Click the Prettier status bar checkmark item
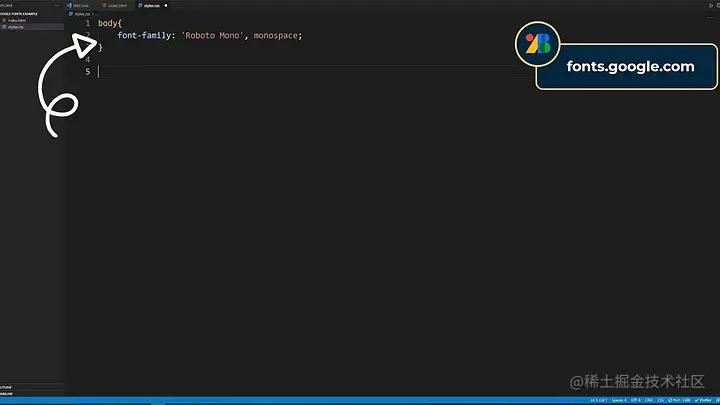Screen dimensions: 720x405 (703, 400)
